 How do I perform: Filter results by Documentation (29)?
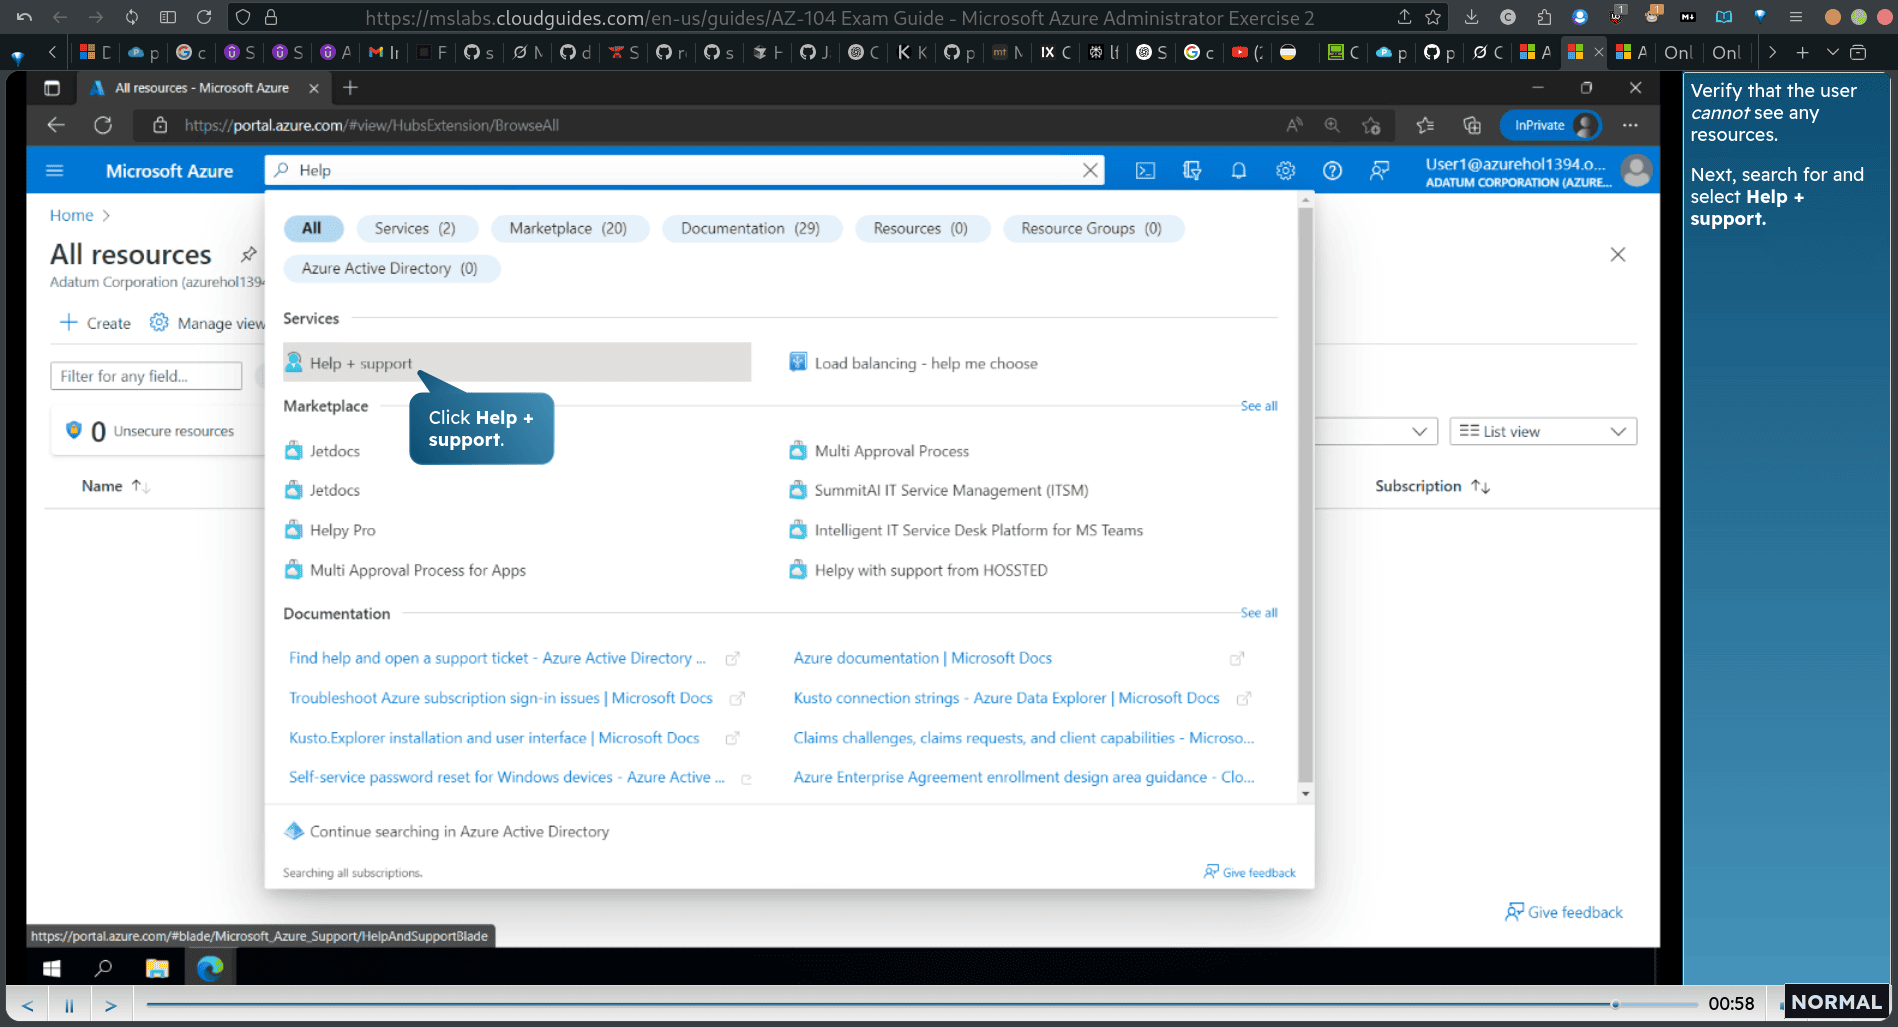750,228
